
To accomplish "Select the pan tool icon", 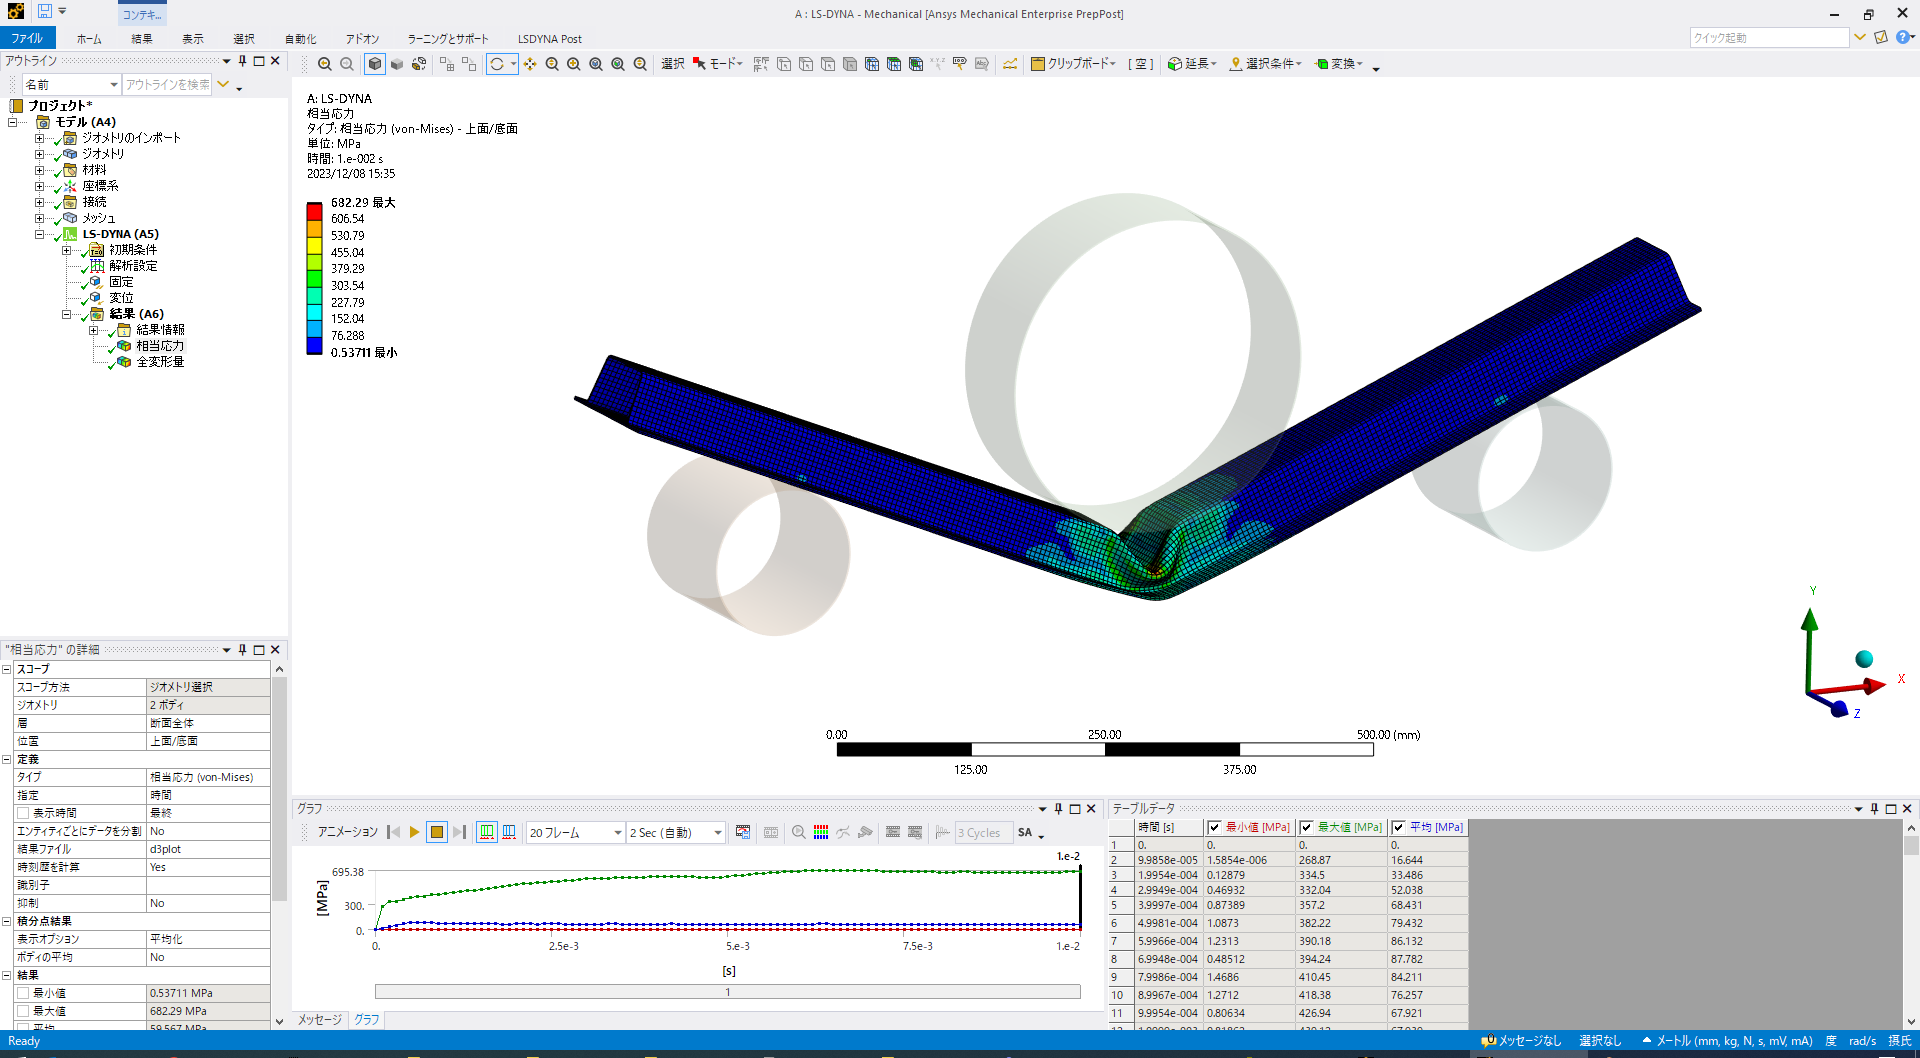I will pos(530,64).
